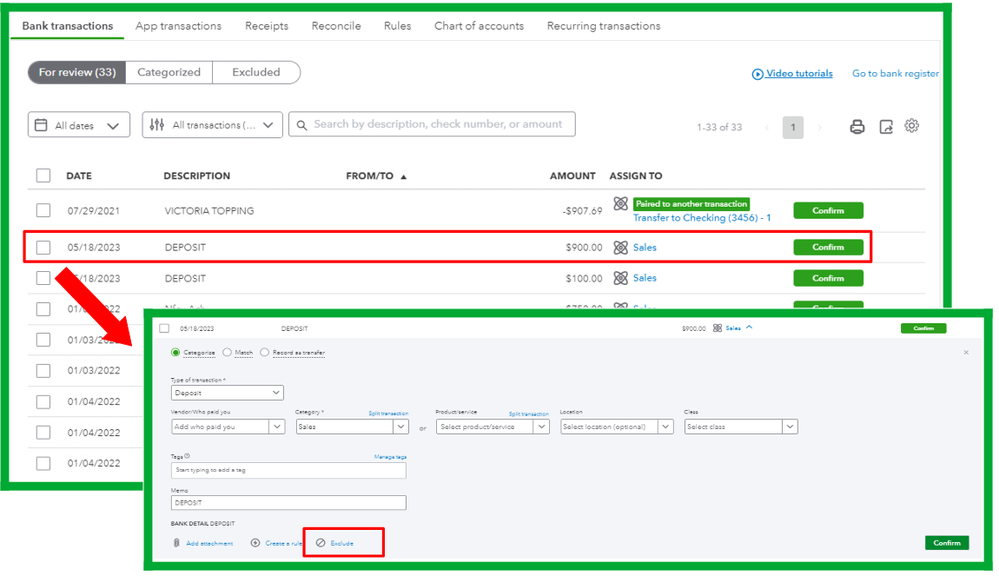
Task: Click the Tags input field
Action: point(289,470)
